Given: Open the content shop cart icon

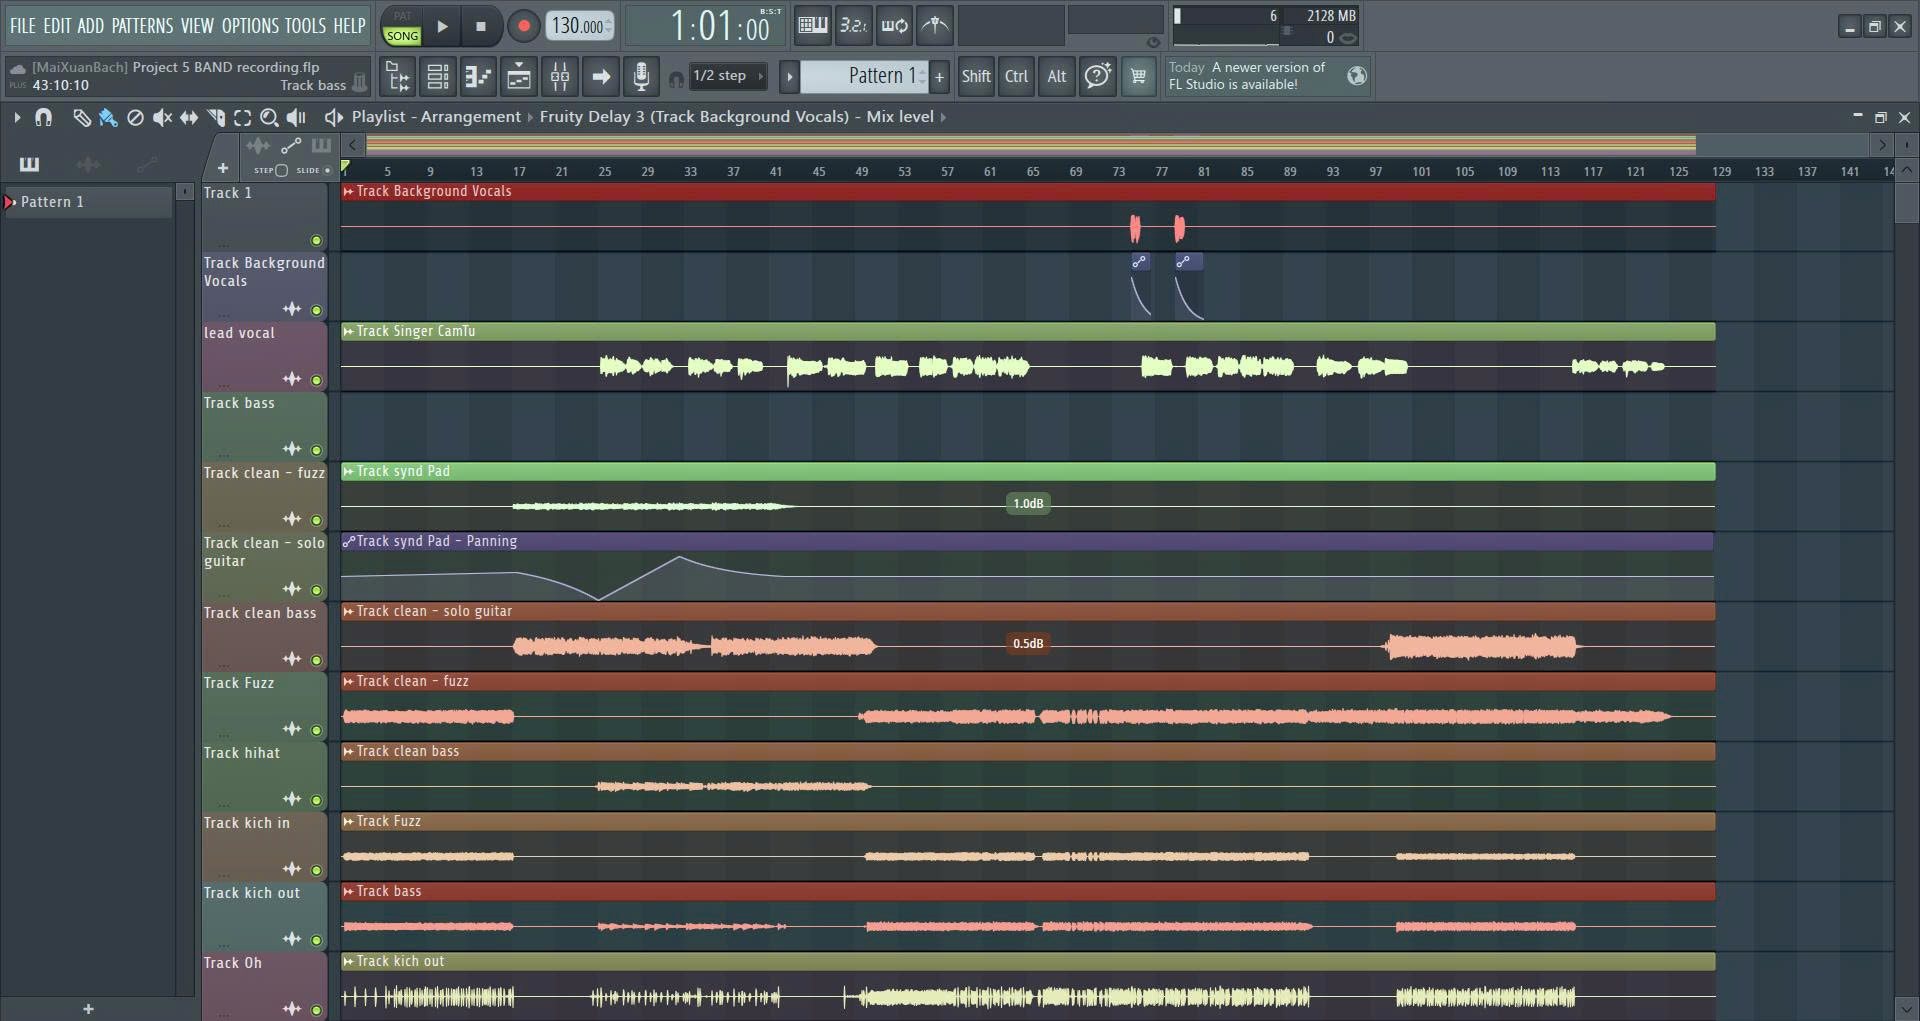Looking at the screenshot, I should pyautogui.click(x=1138, y=76).
